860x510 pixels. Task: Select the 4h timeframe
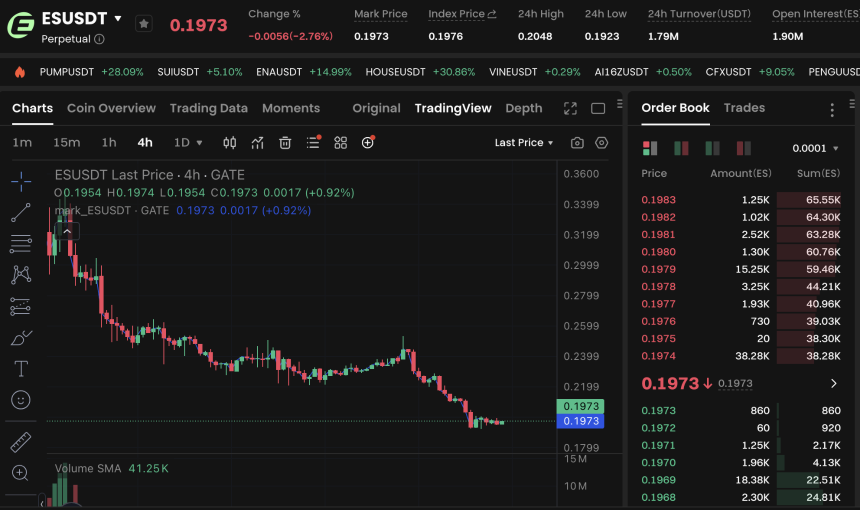[x=145, y=143]
